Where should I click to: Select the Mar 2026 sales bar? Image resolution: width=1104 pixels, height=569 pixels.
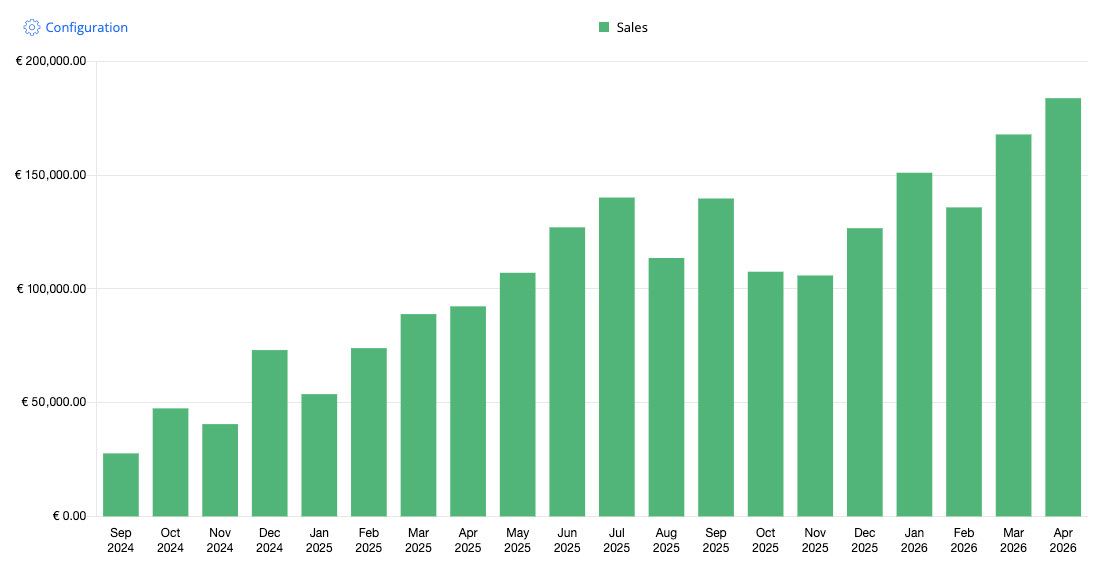1014,325
